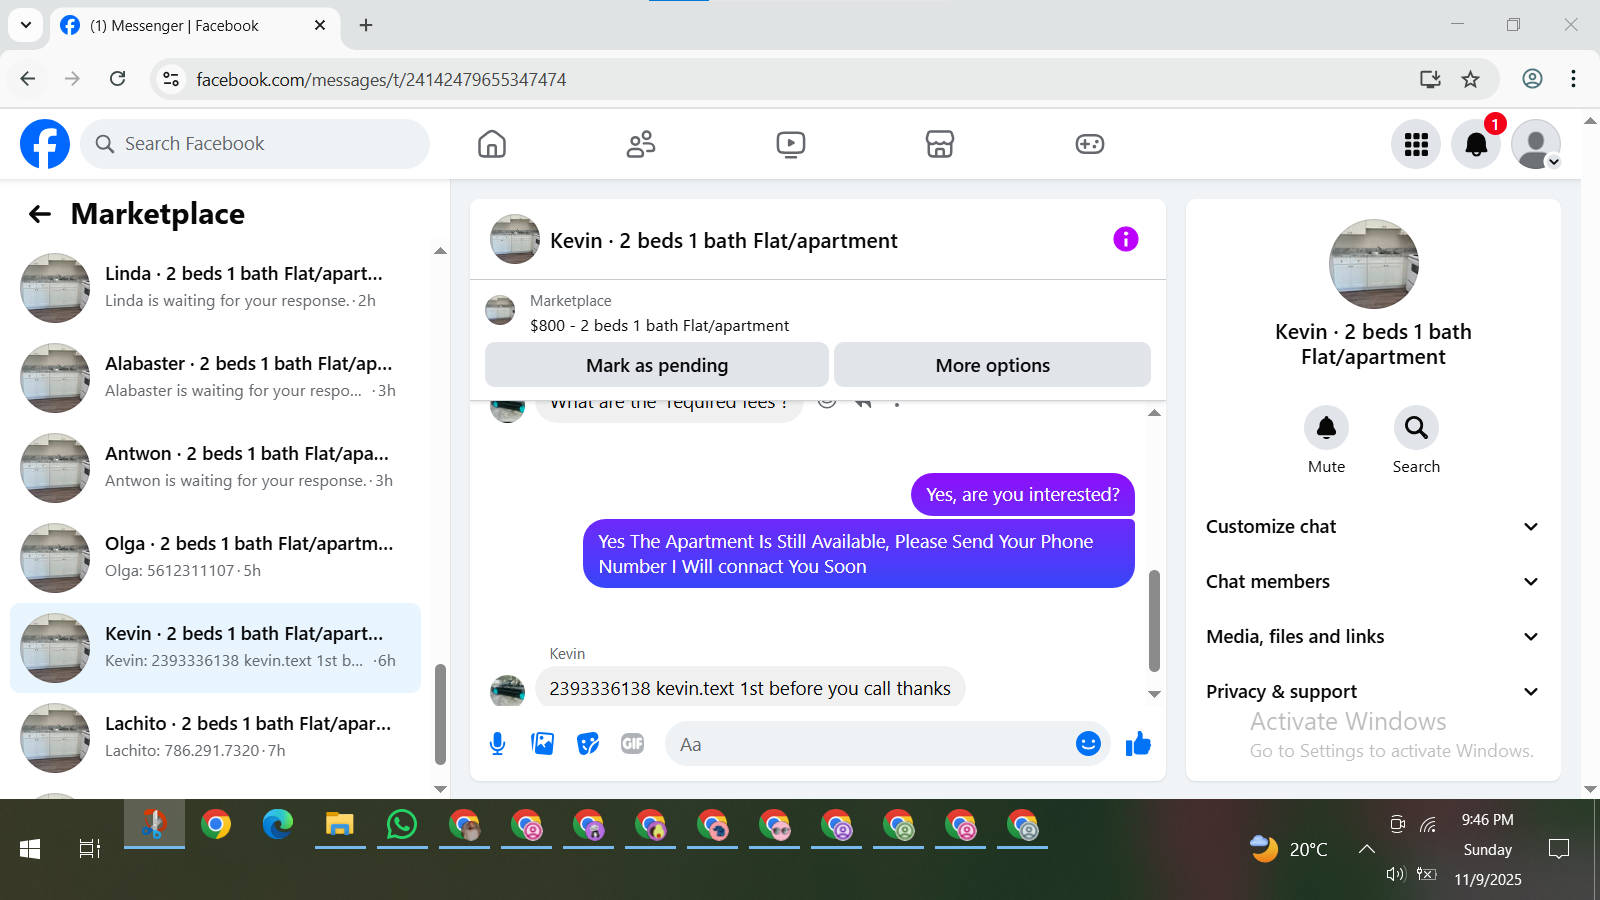Click the browser address bar URL
This screenshot has width=1600, height=900.
[x=381, y=80]
